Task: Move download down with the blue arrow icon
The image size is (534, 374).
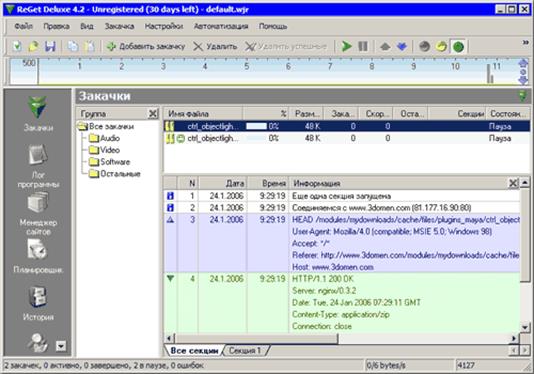Action: pyautogui.click(x=402, y=46)
